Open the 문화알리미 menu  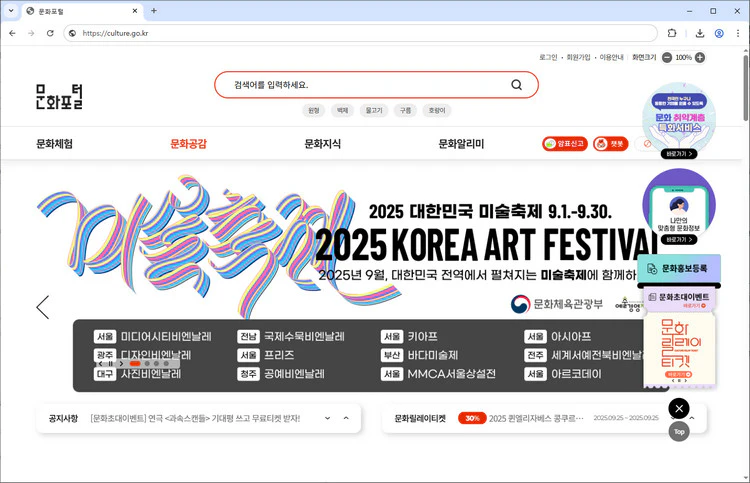pyautogui.click(x=462, y=144)
